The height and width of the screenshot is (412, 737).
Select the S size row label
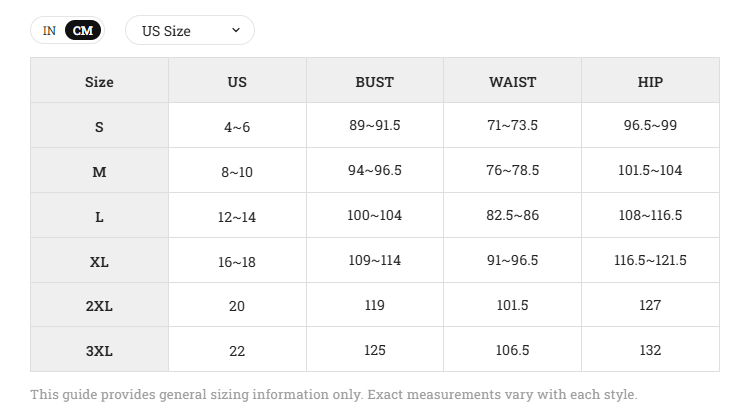click(x=99, y=127)
